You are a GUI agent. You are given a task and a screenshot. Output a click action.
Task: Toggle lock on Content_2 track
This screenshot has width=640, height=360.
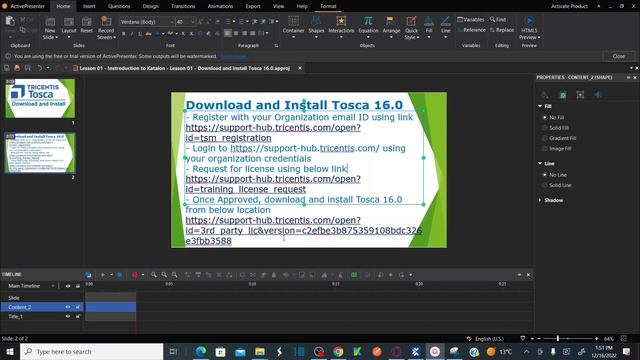pos(78,307)
